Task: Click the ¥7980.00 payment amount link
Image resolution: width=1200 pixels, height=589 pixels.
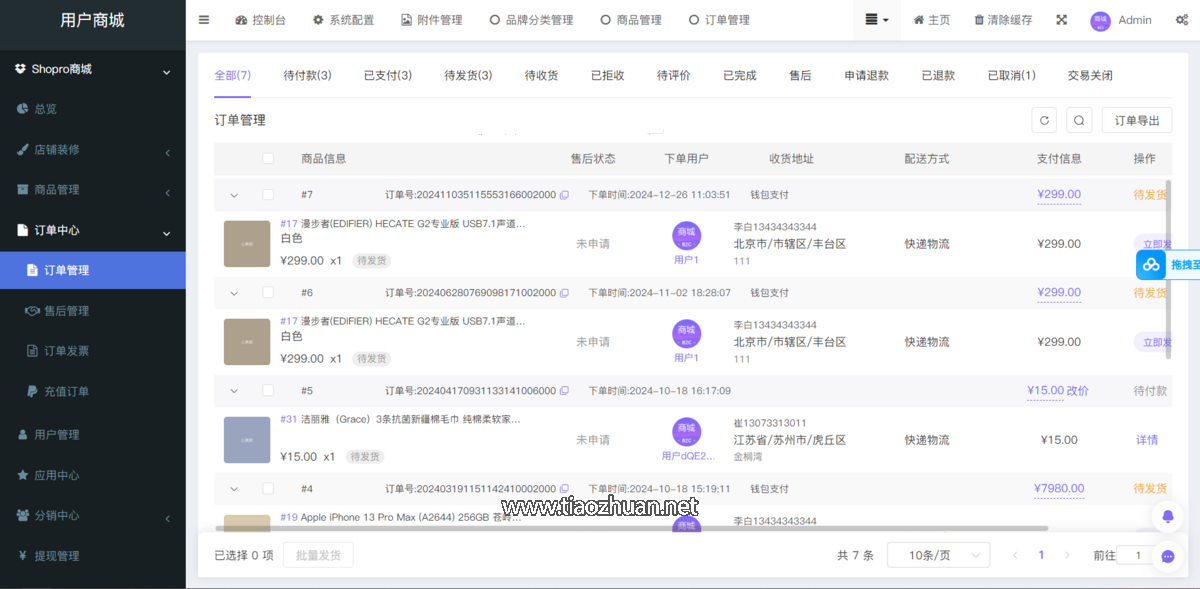Action: (1061, 488)
